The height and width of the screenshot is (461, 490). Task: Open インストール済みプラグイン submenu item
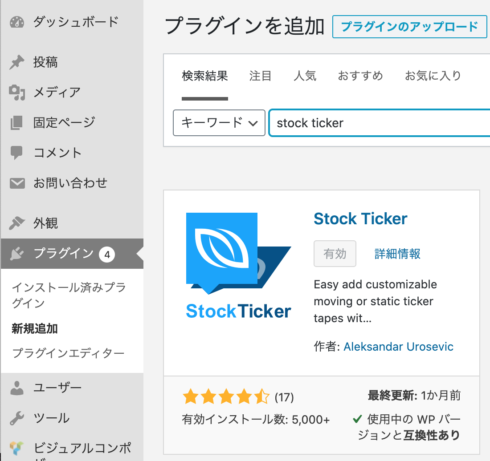(69, 295)
